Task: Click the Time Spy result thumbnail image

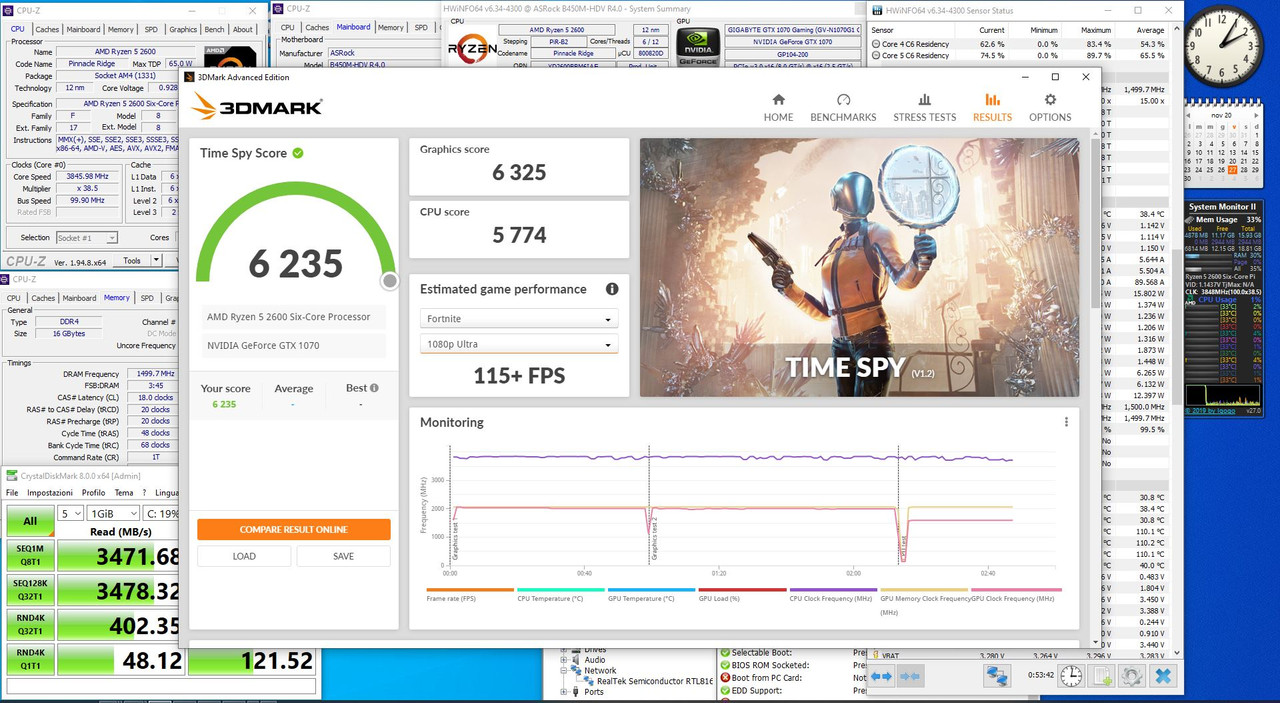Action: pos(859,267)
